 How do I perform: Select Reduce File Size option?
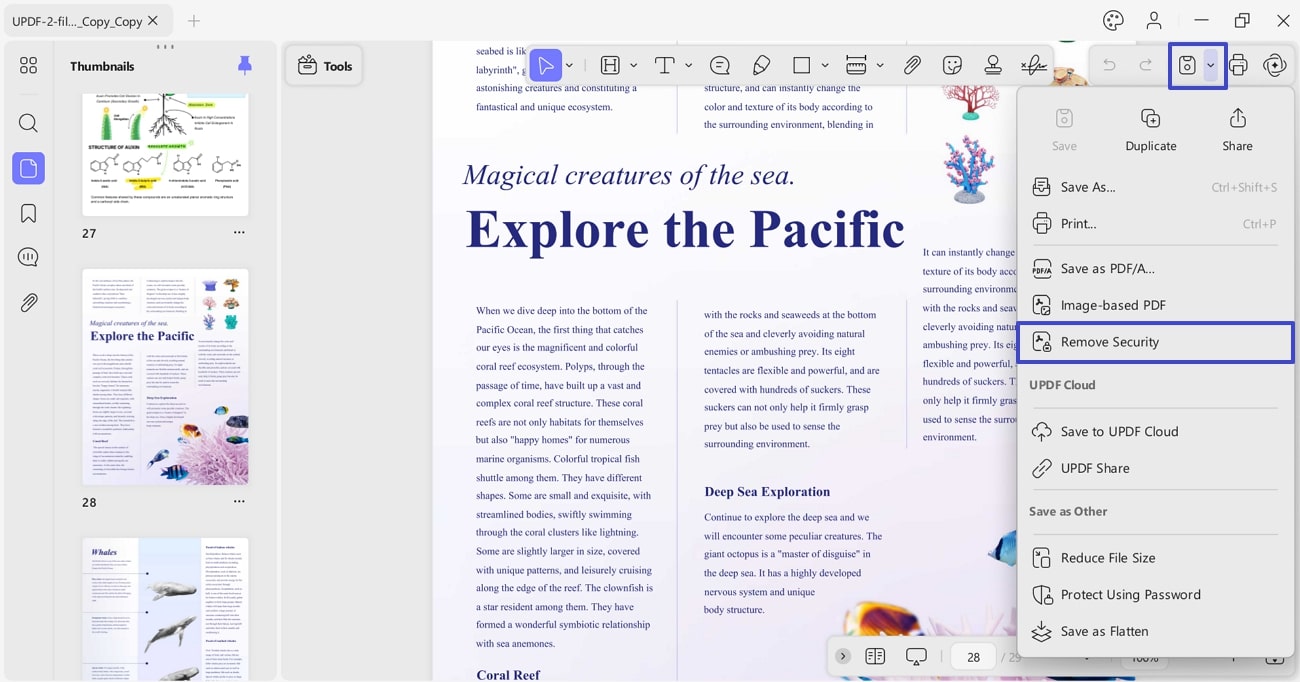coord(1155,558)
